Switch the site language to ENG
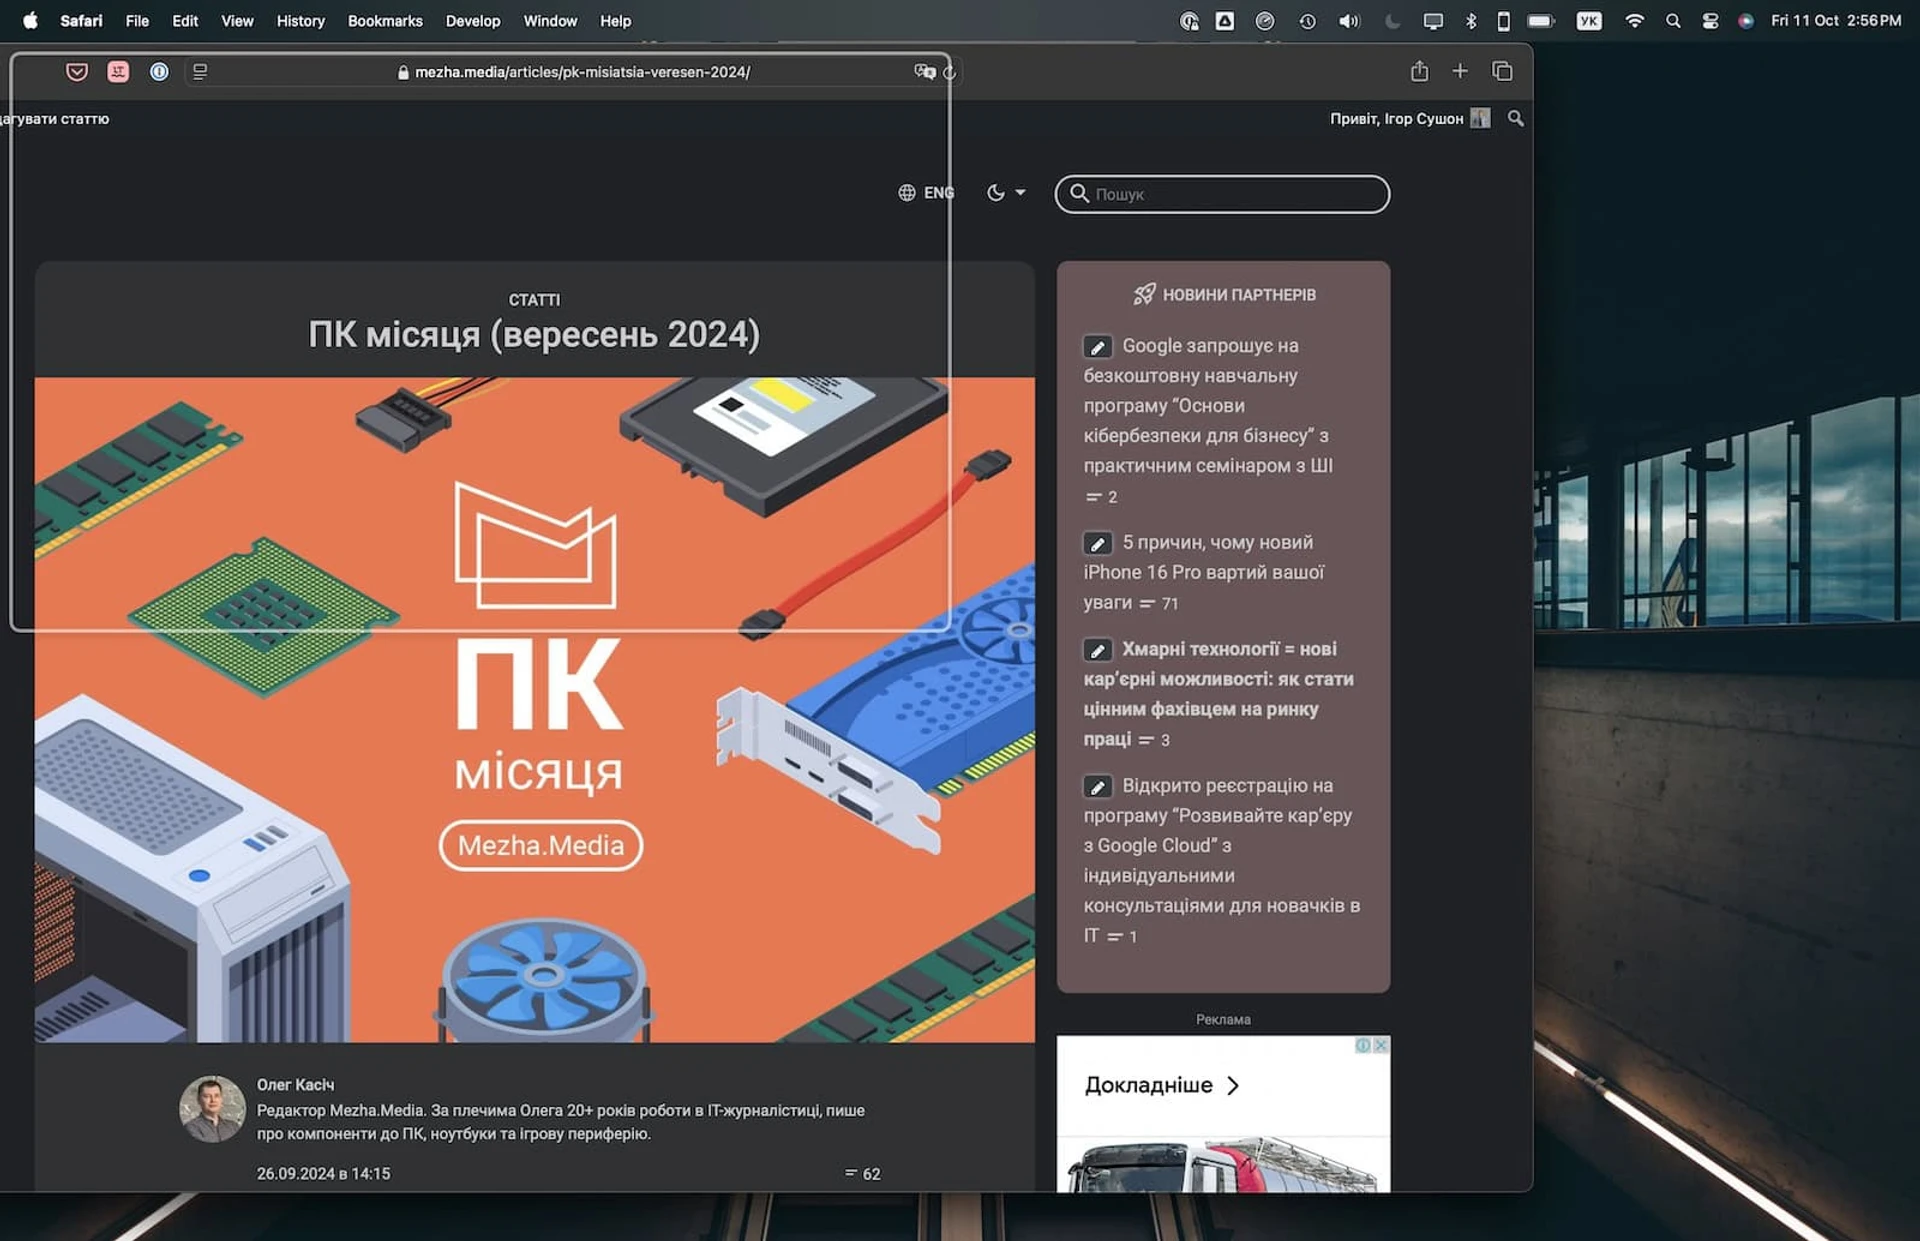This screenshot has width=1920, height=1241. (938, 193)
